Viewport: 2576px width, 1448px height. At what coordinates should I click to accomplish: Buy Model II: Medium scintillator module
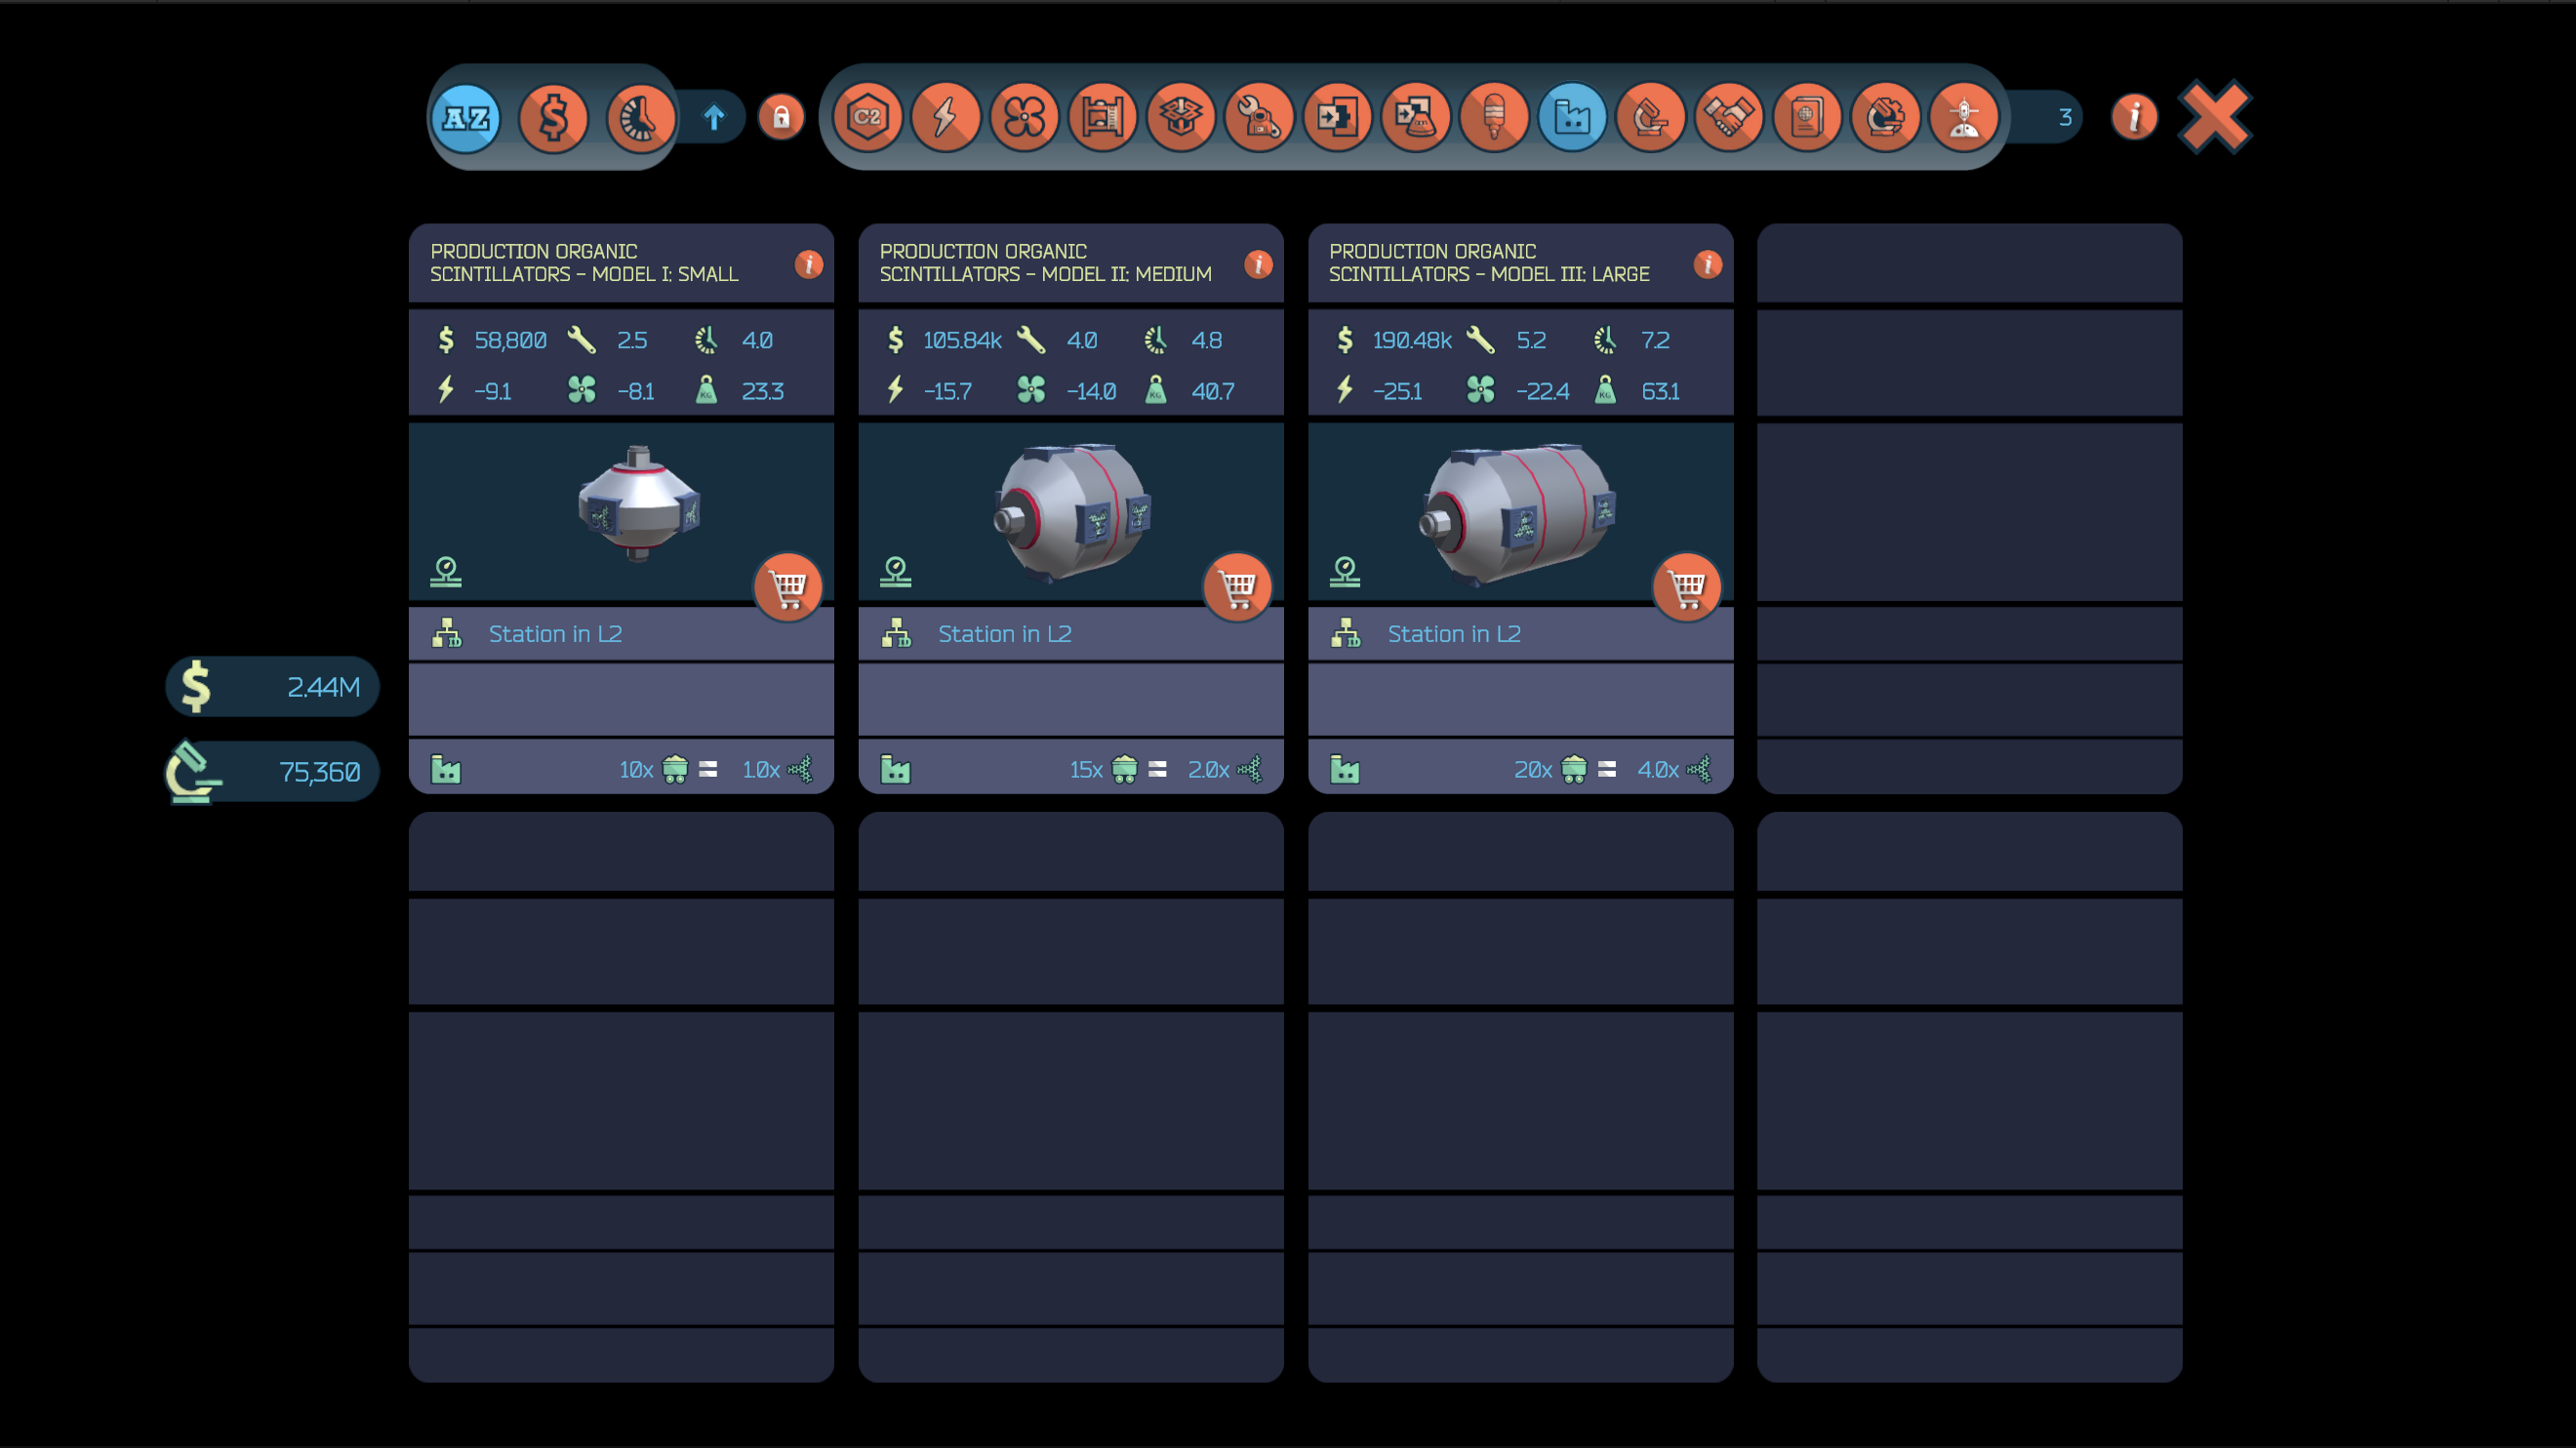coord(1237,587)
